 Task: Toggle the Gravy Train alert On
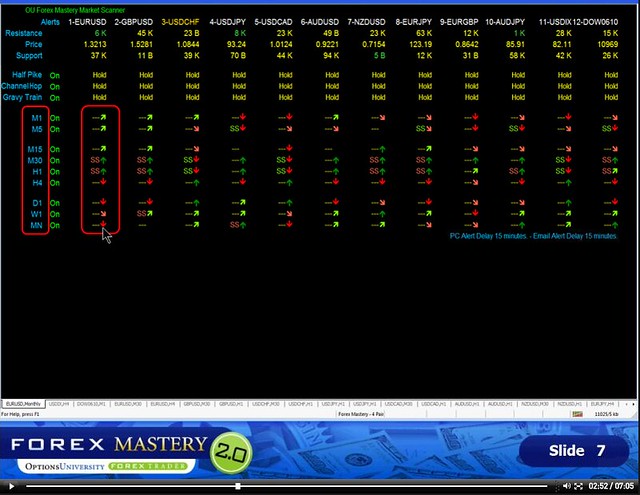(x=55, y=98)
